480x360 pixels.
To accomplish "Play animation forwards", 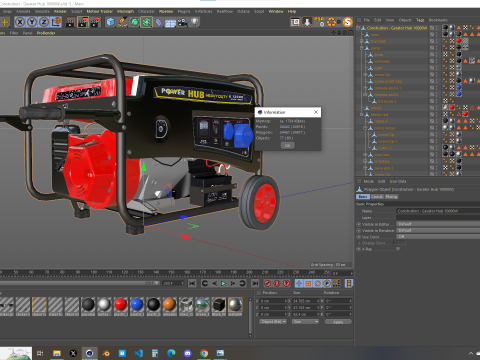I will (x=223, y=283).
